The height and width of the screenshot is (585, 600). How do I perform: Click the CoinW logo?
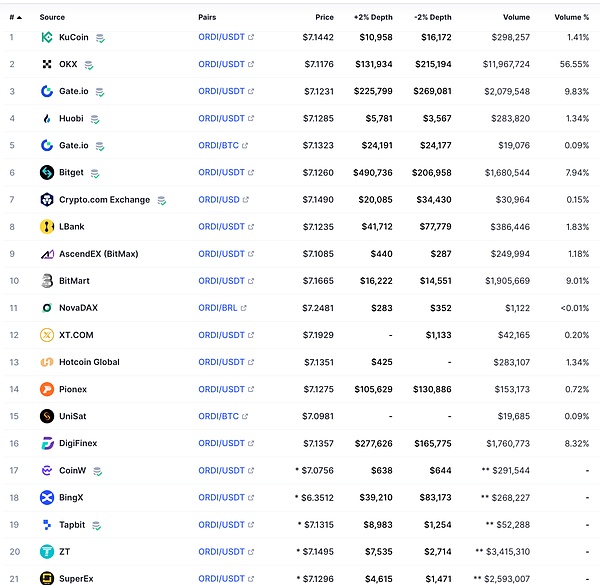(47, 470)
